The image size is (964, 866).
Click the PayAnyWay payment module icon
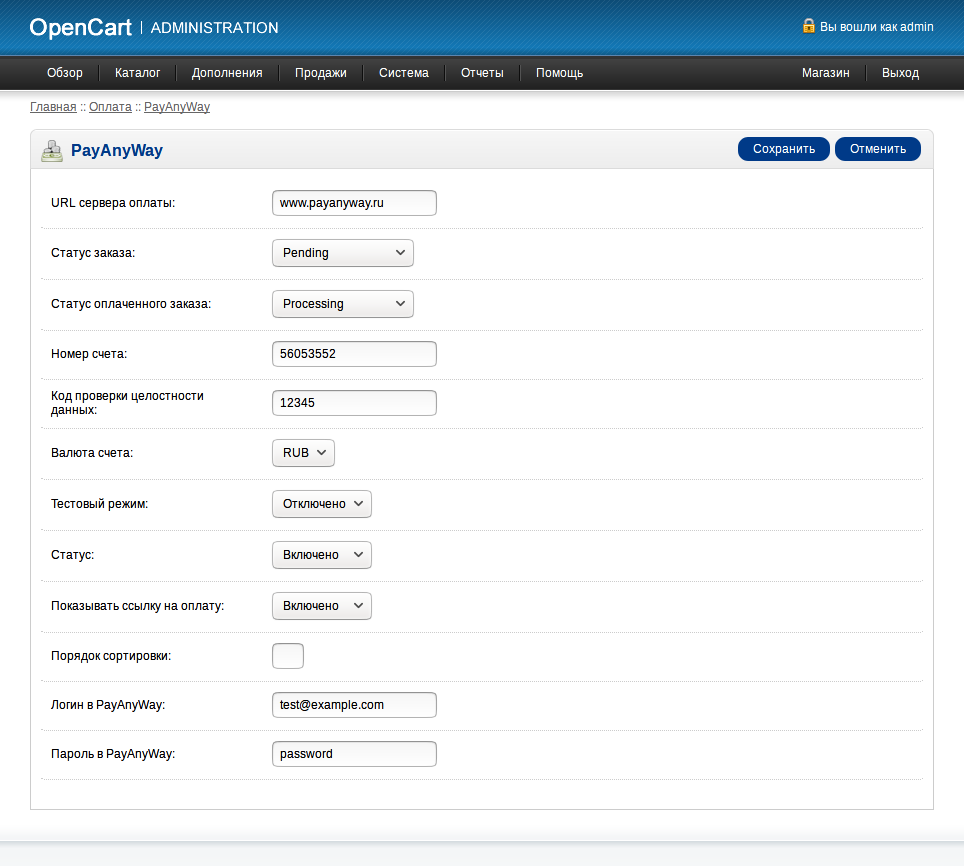click(x=51, y=151)
